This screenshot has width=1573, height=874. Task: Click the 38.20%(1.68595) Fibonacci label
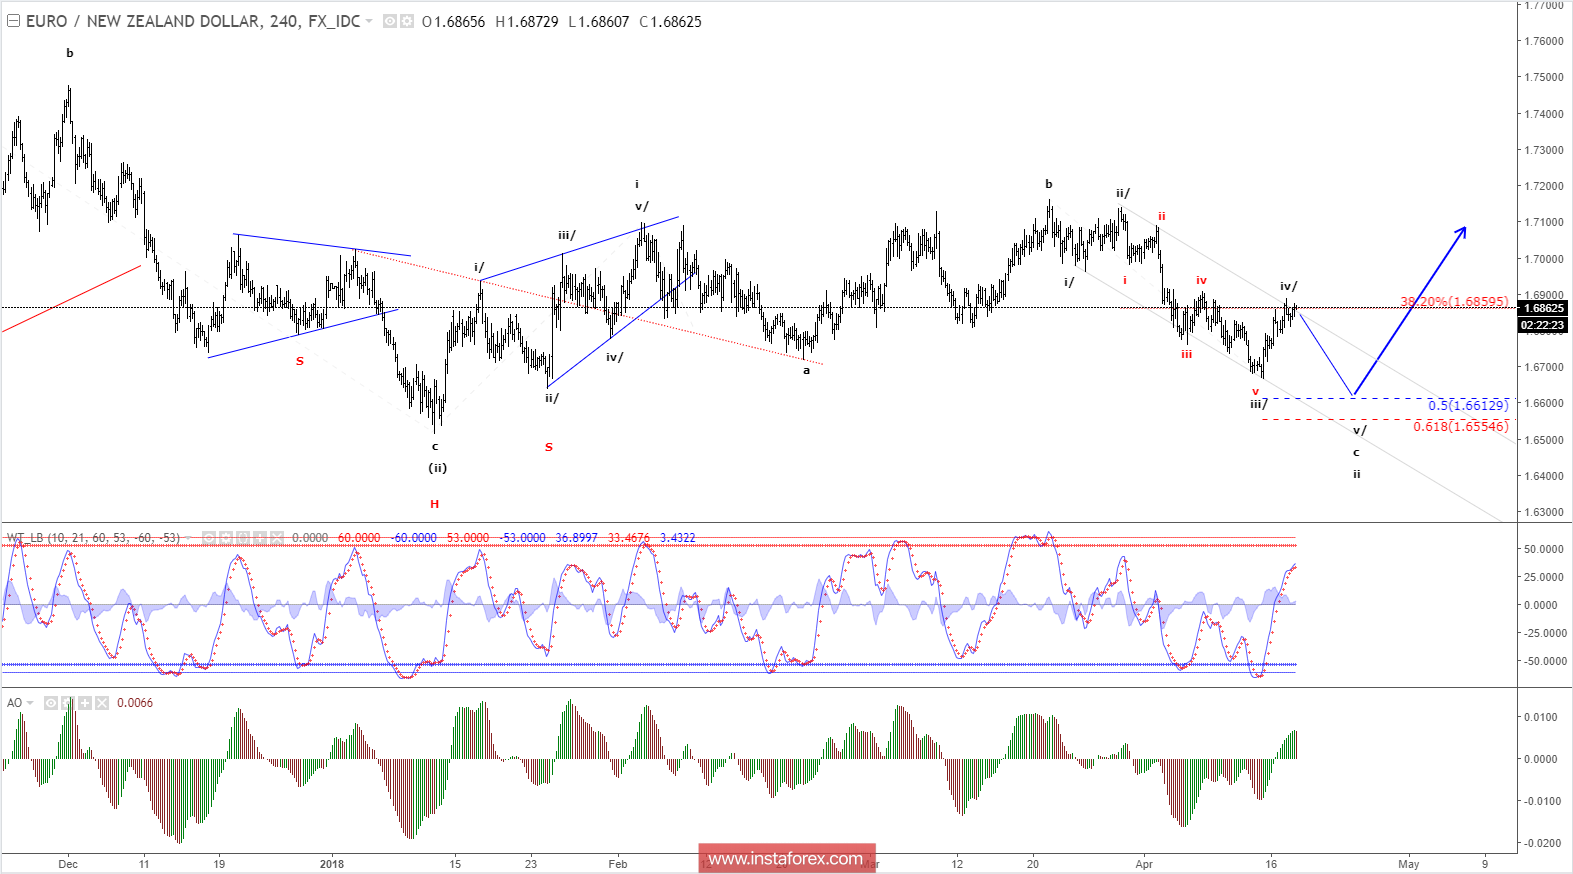click(x=1455, y=301)
